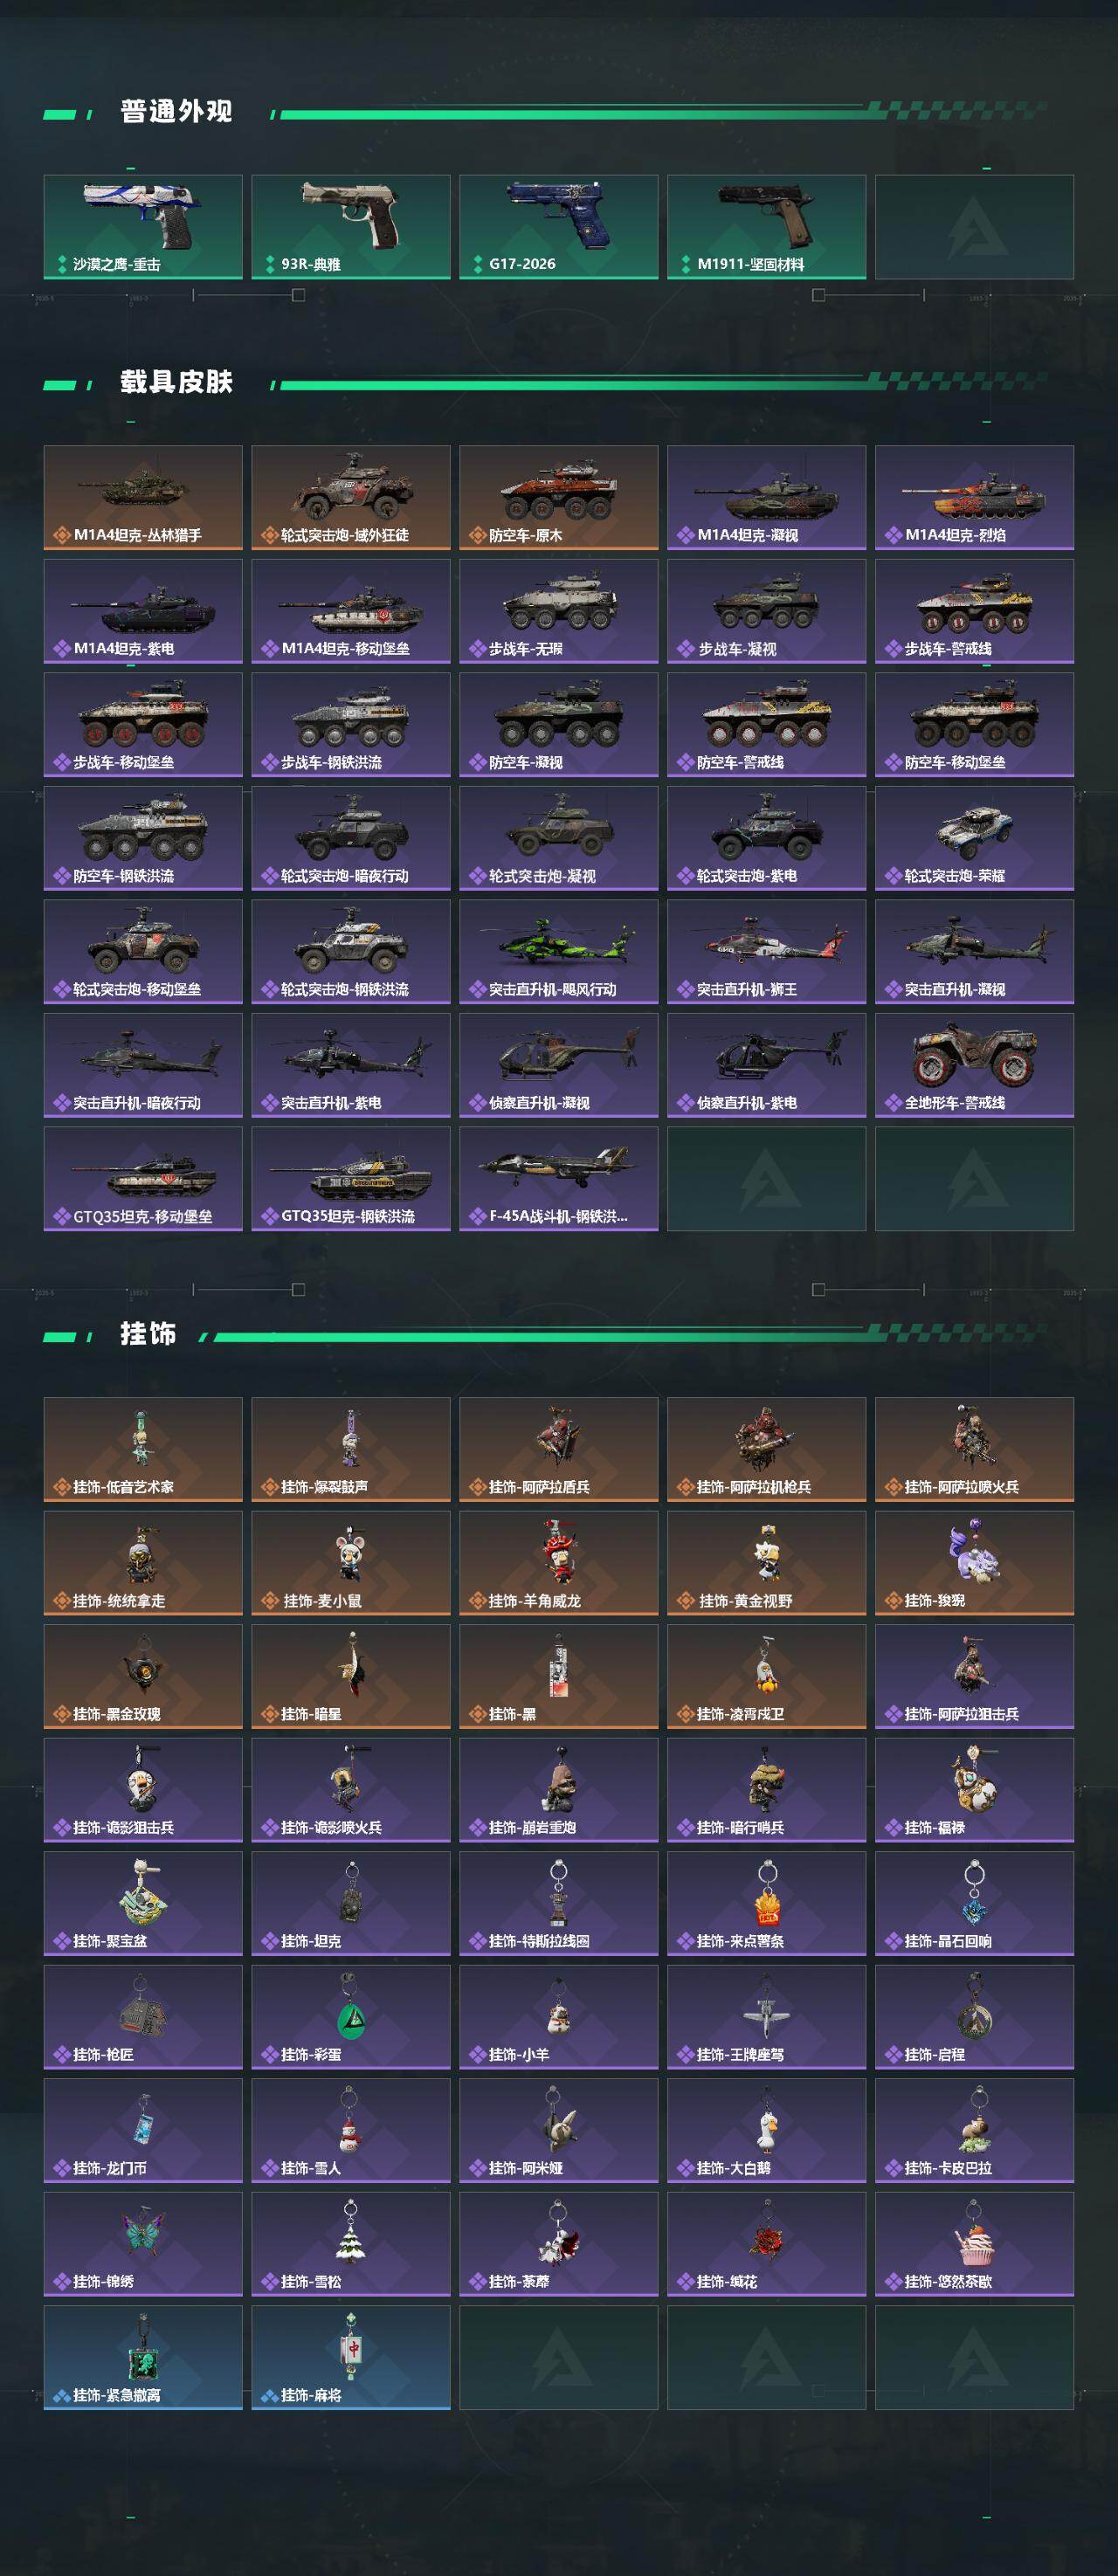Choose the 突击直升机-飓风行动 green helicopter skin
Image resolution: width=1118 pixels, height=2576 pixels.
click(559, 952)
